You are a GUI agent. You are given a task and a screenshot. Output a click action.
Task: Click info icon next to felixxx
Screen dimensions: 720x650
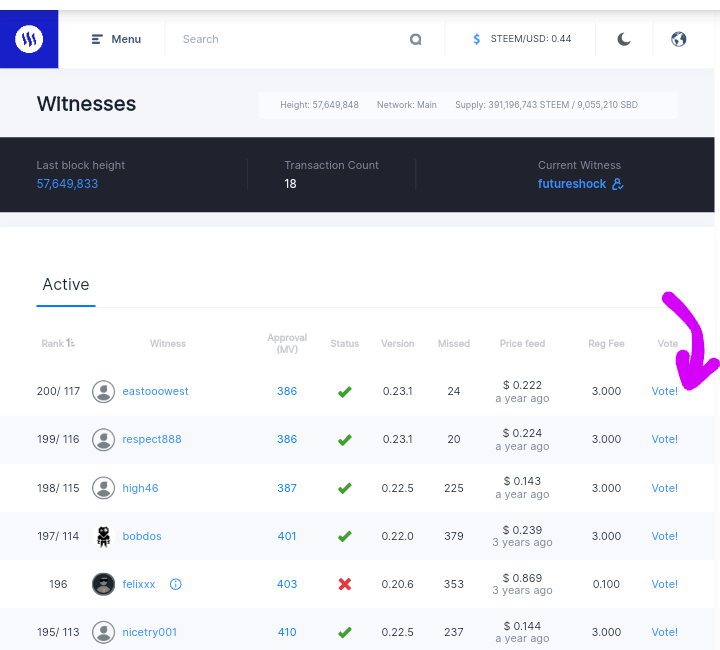[175, 584]
